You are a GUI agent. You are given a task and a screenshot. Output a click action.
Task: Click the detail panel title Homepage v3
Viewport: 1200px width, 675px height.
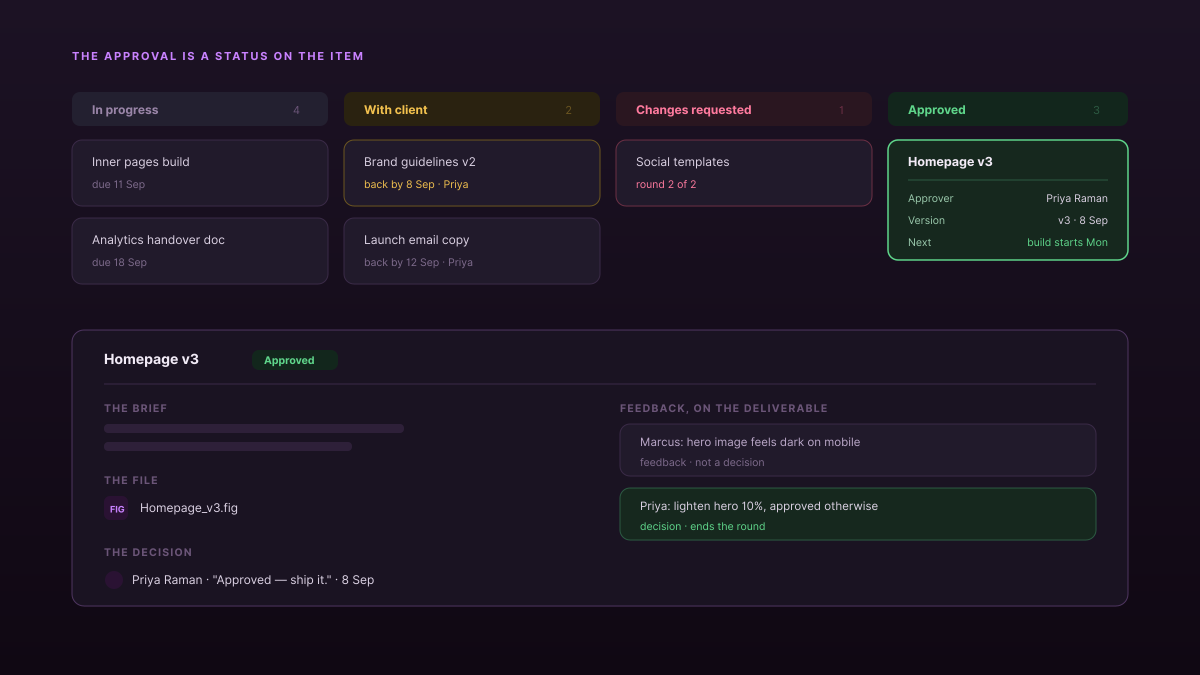coord(151,359)
